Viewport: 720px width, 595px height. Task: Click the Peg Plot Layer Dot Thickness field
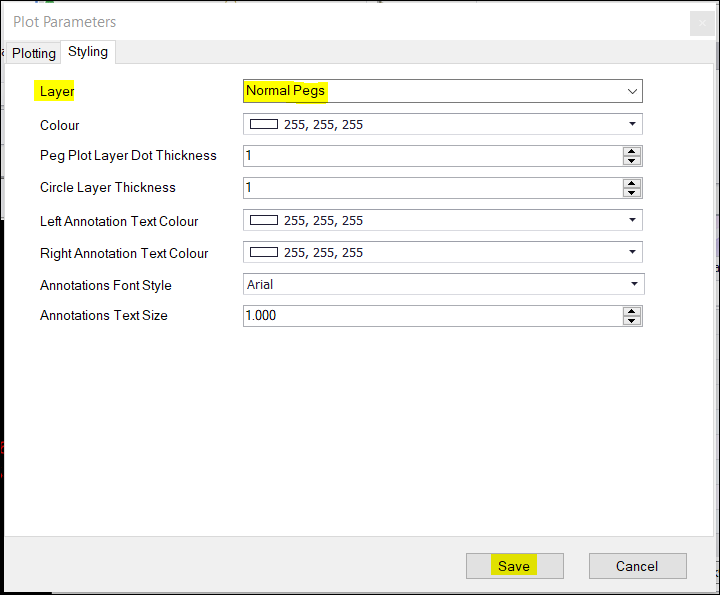[430, 156]
